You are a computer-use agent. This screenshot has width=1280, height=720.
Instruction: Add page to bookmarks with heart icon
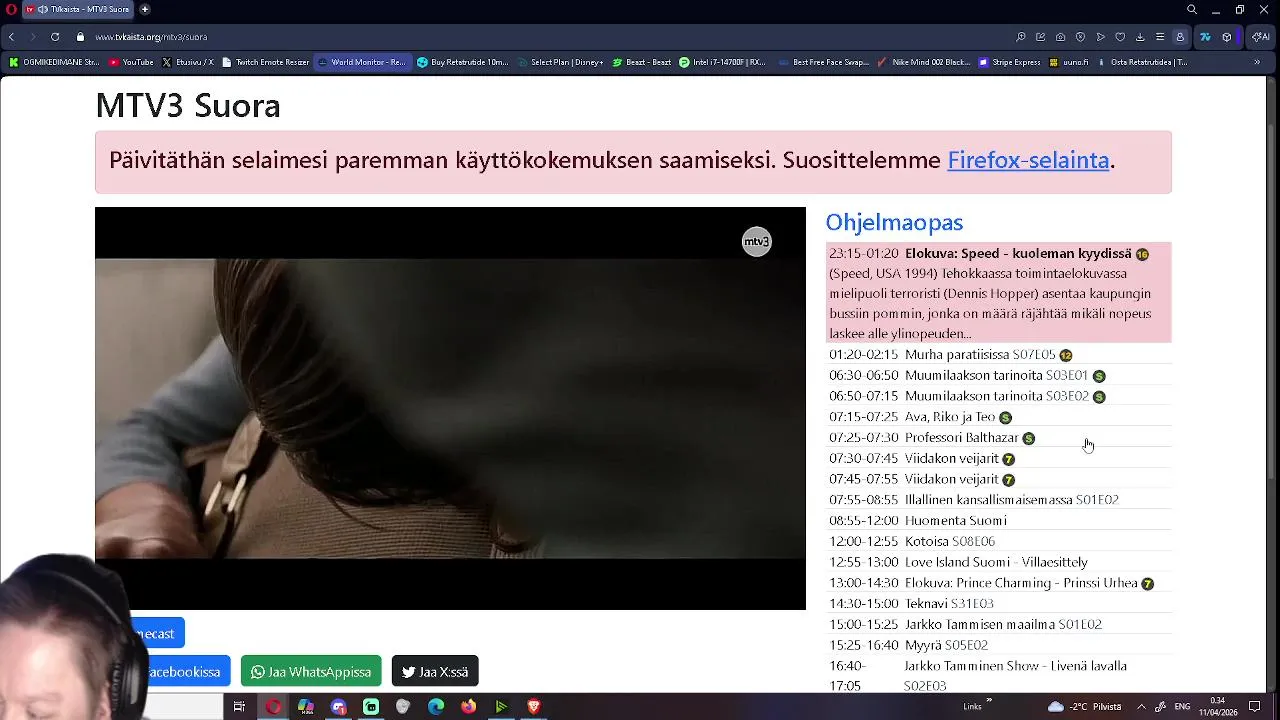point(1120,37)
